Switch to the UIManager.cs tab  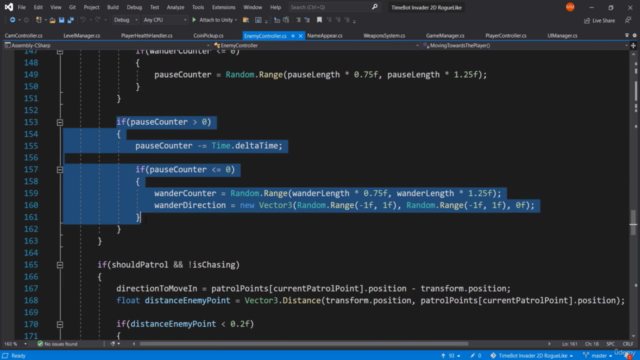coord(562,36)
